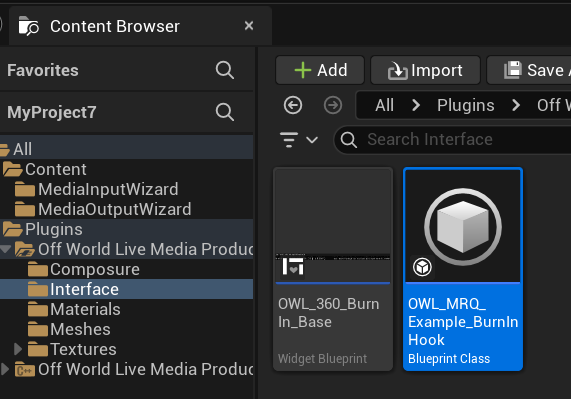This screenshot has width=571, height=399.
Task: Select the All root folder
Action: [x=126, y=149]
